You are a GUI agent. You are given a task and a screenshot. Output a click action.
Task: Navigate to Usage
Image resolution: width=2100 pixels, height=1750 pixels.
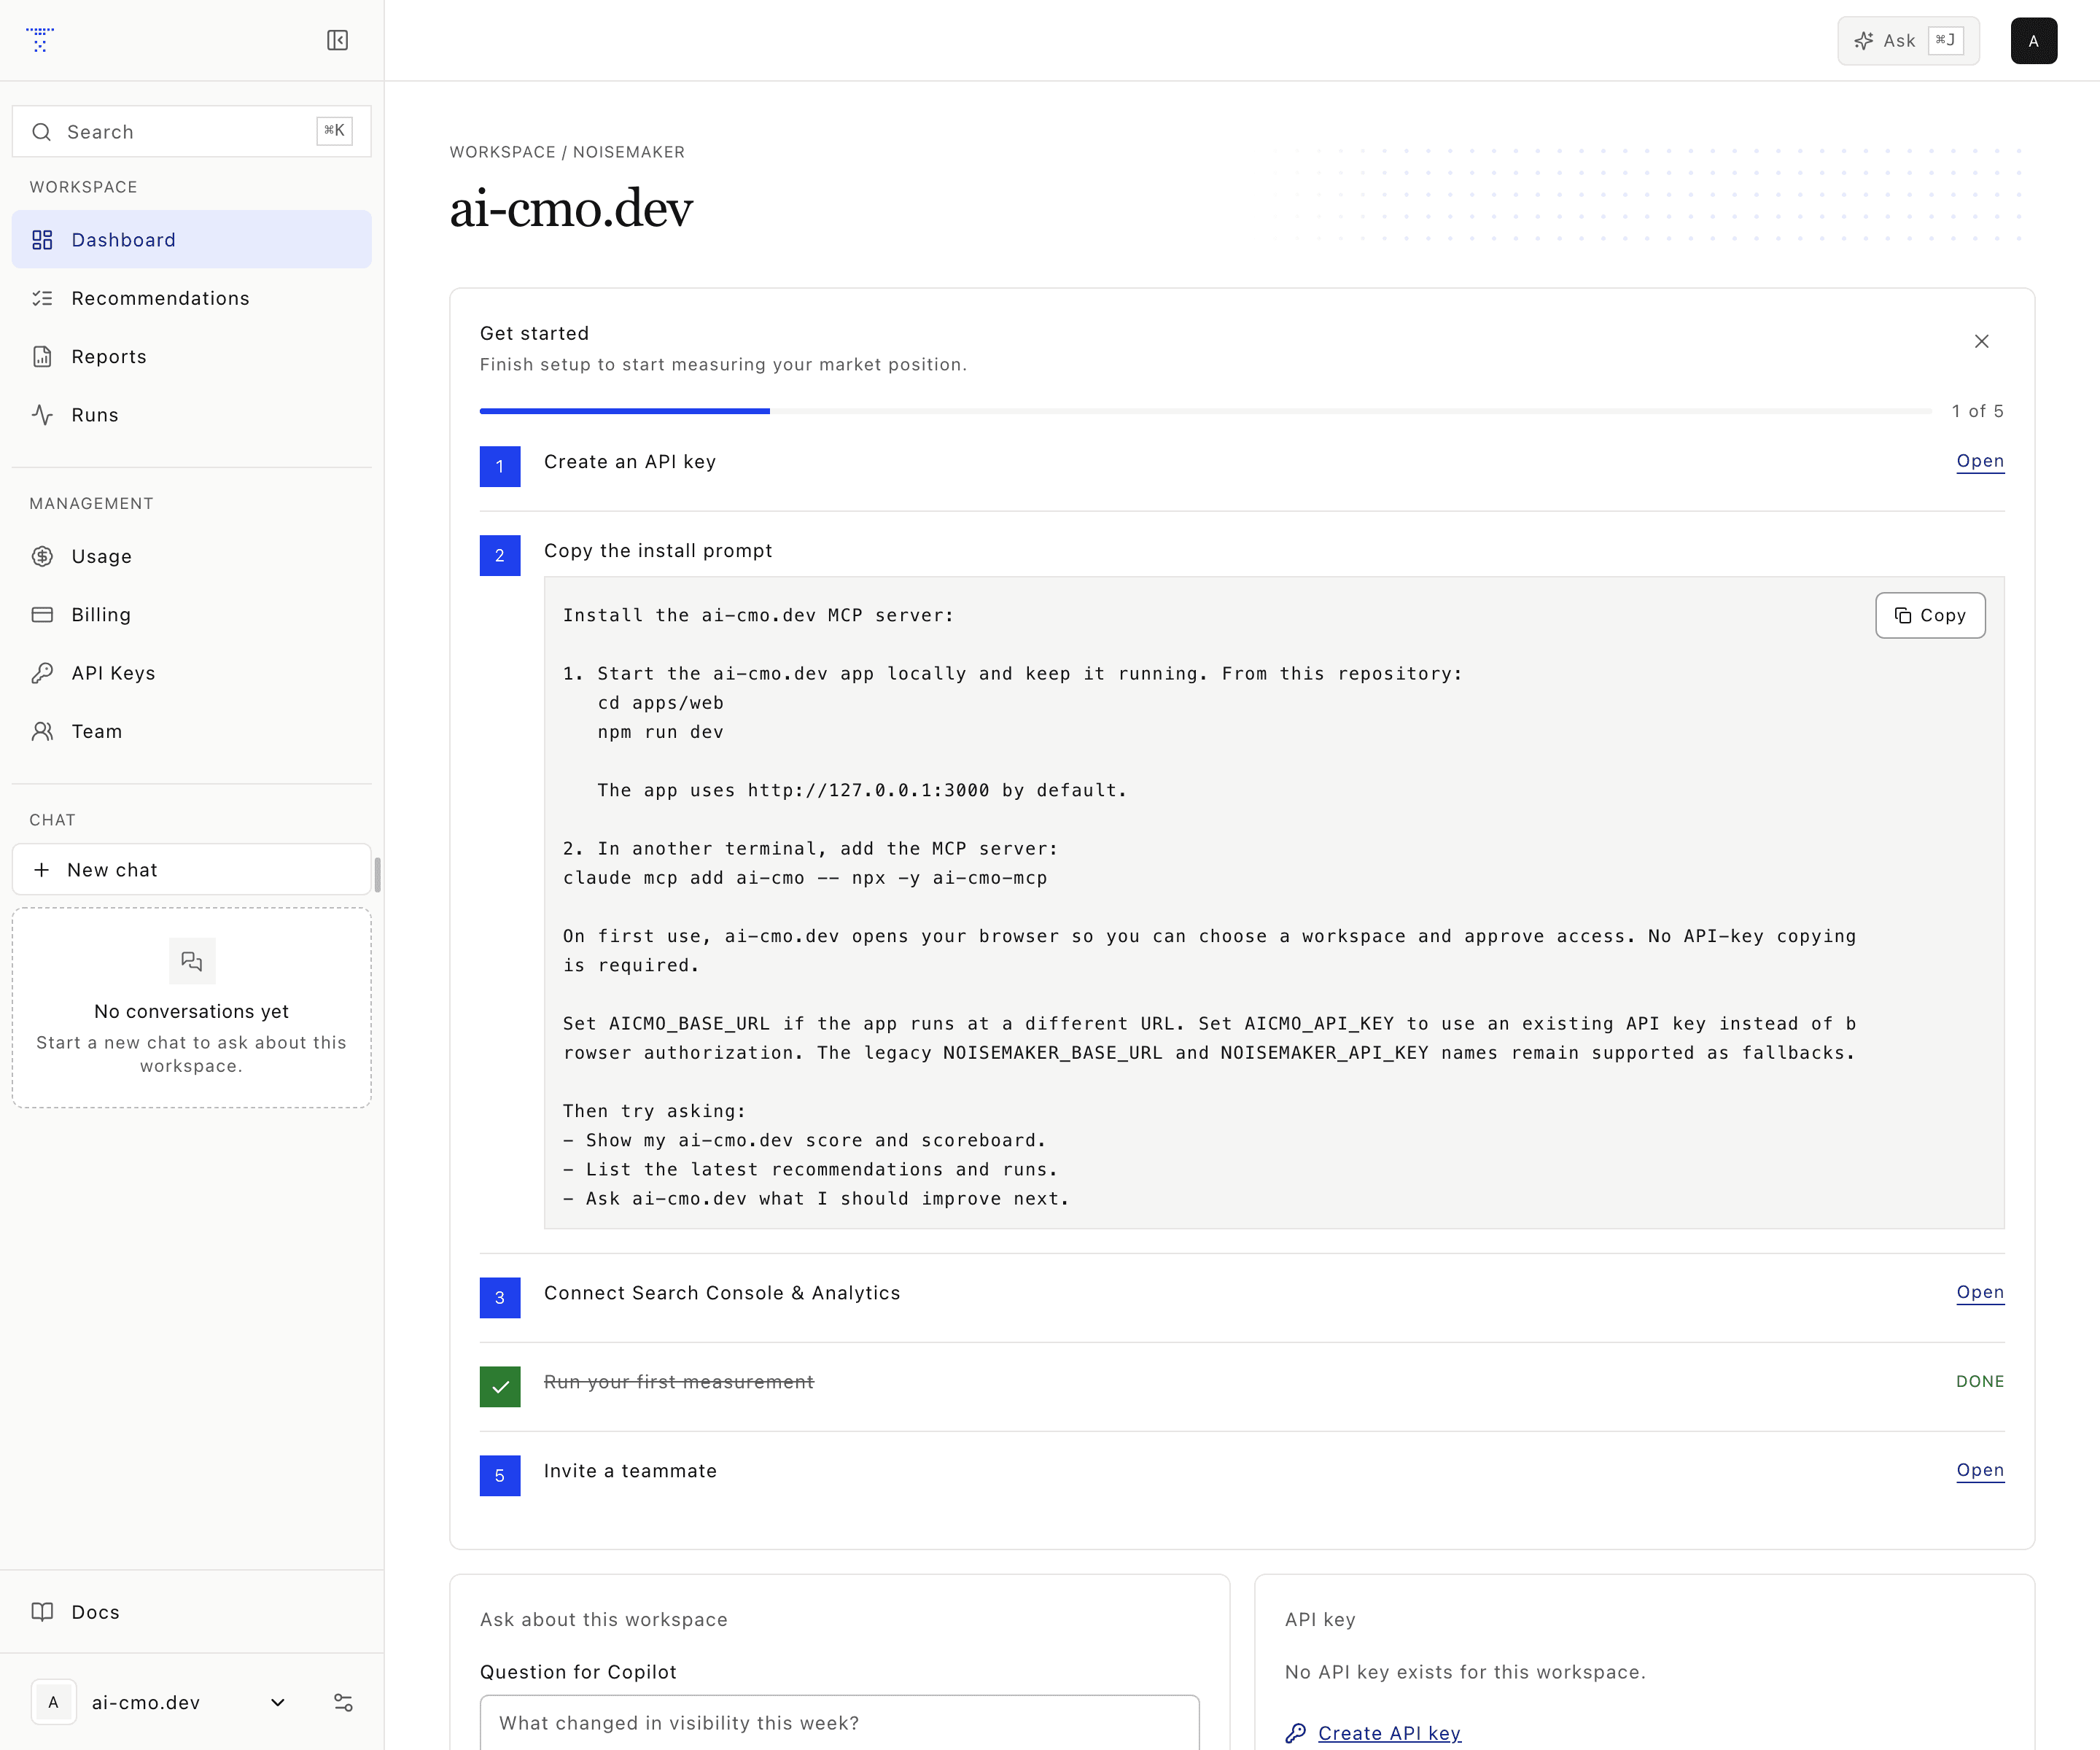coord(192,557)
